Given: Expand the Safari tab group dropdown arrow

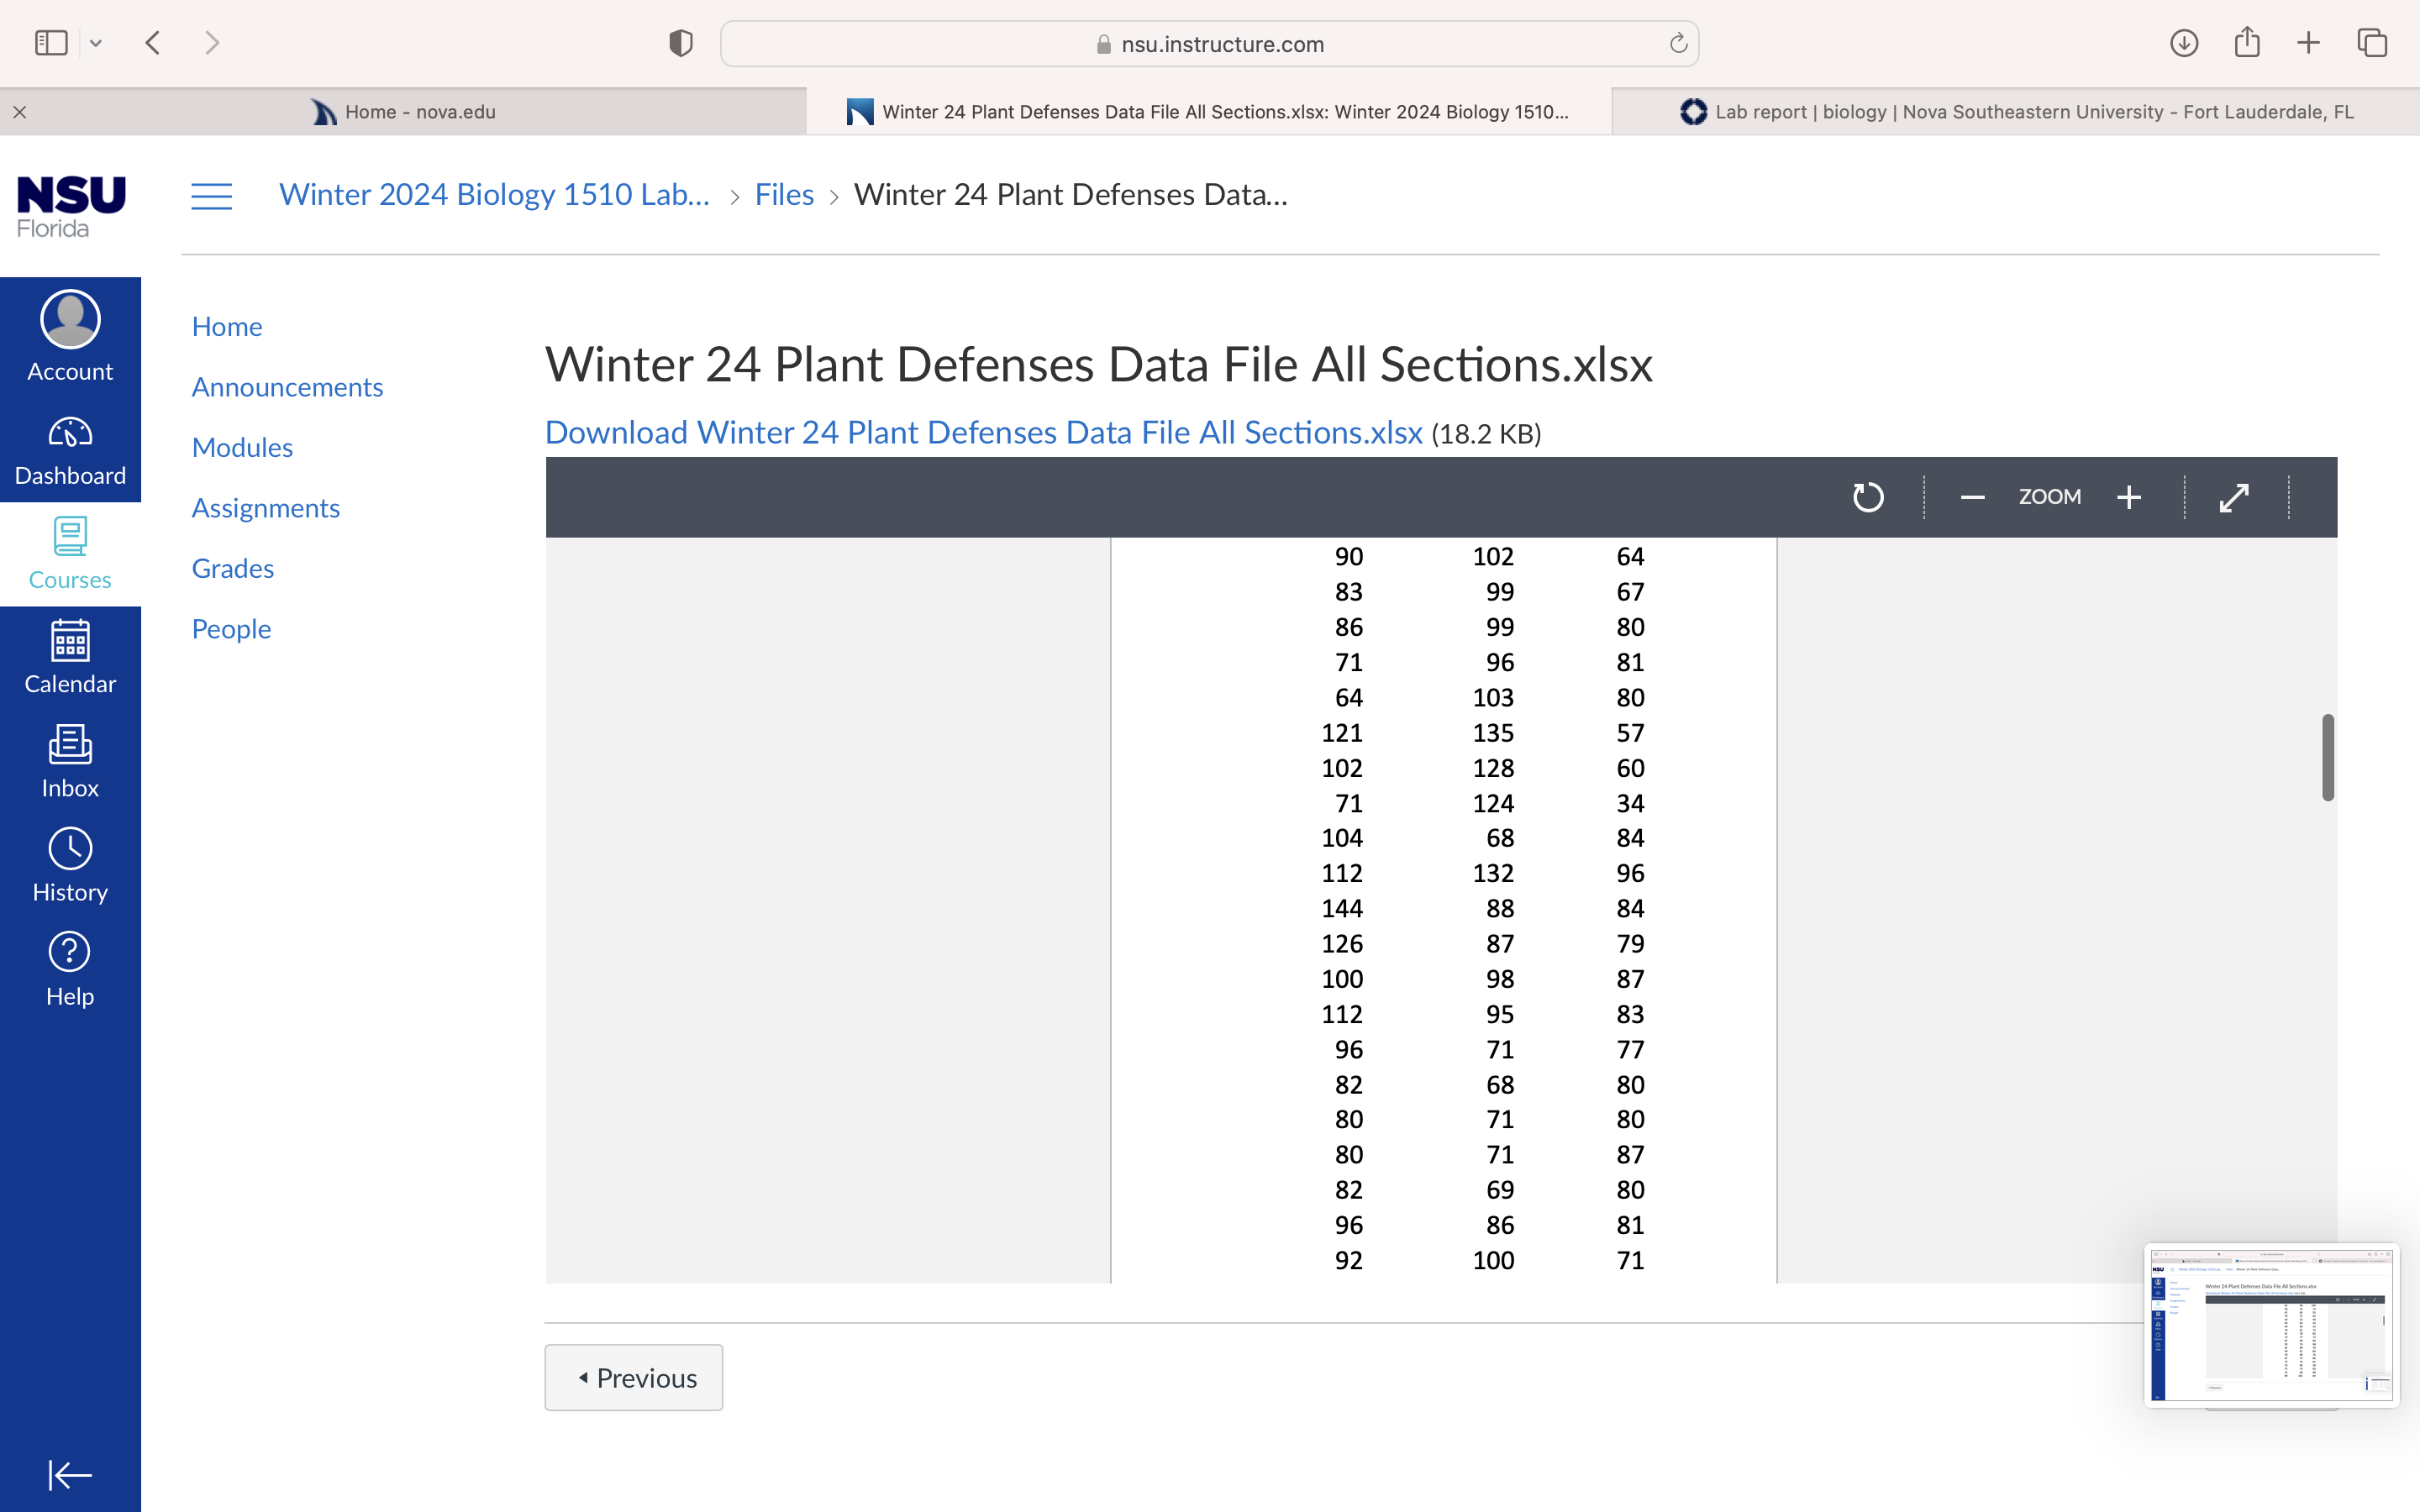Looking at the screenshot, I should (x=96, y=43).
